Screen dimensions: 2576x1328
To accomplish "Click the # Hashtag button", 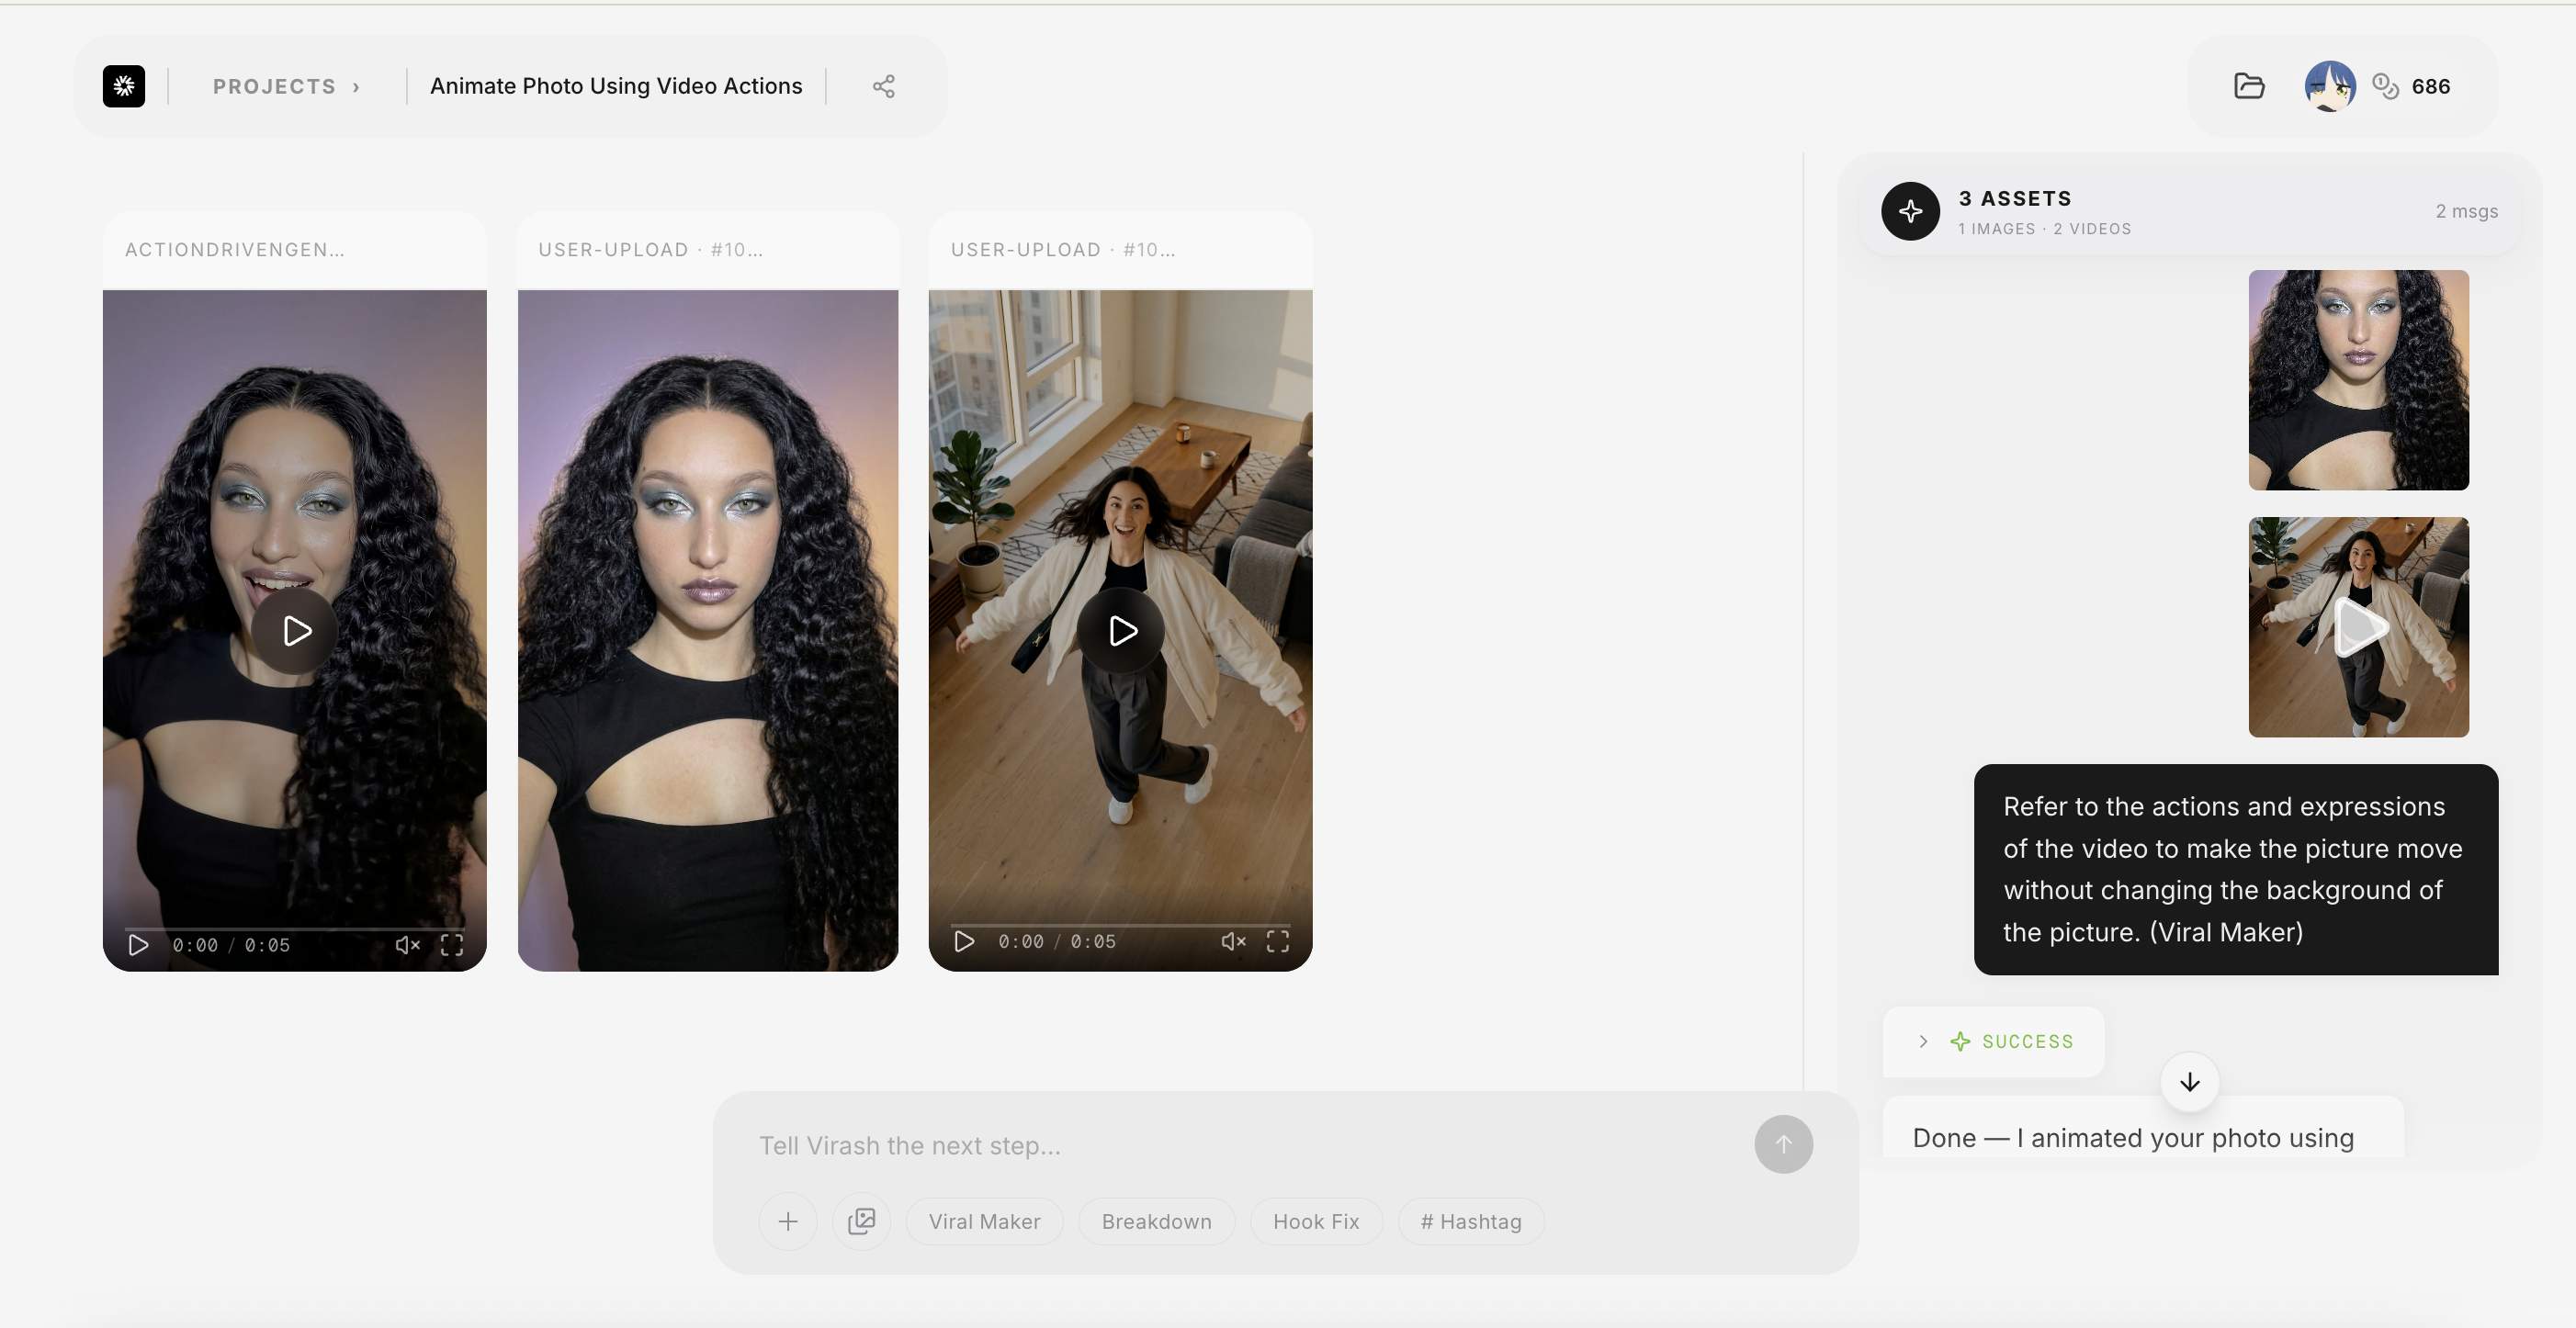I will coord(1470,1221).
